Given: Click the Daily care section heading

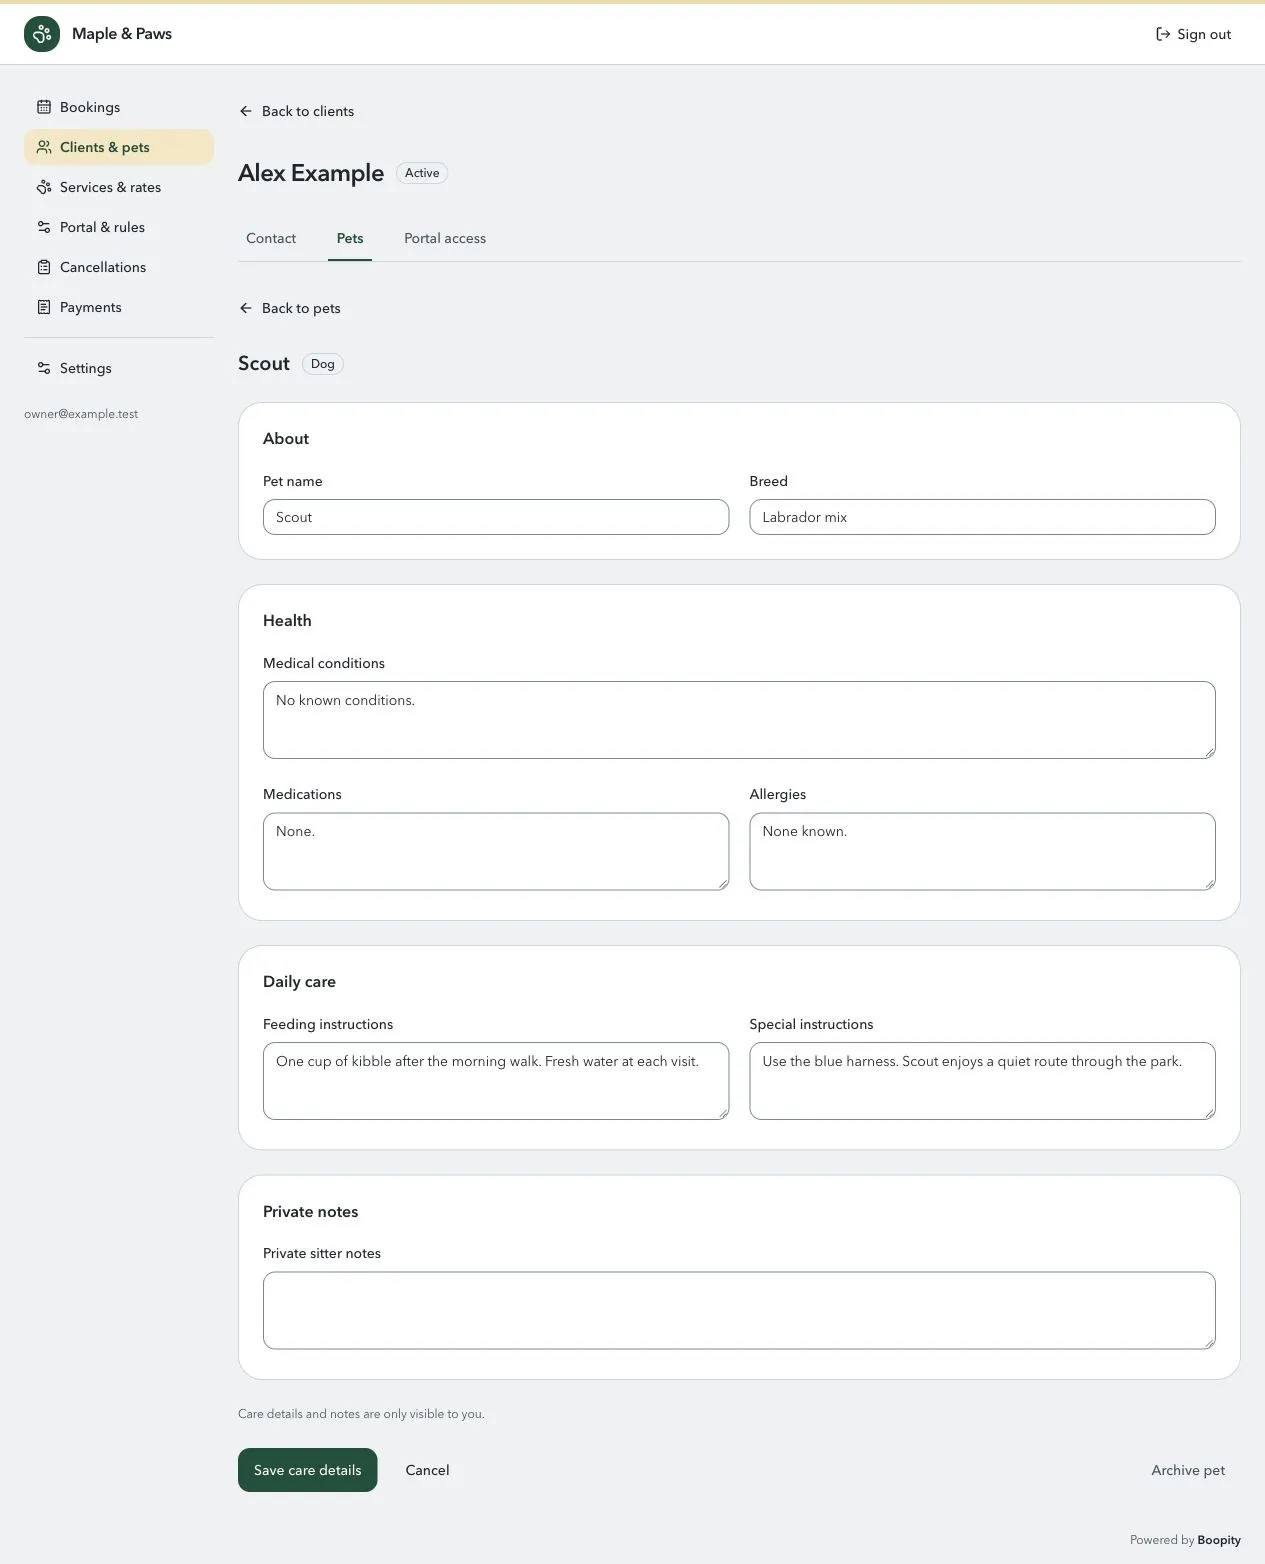Looking at the screenshot, I should coord(299,982).
